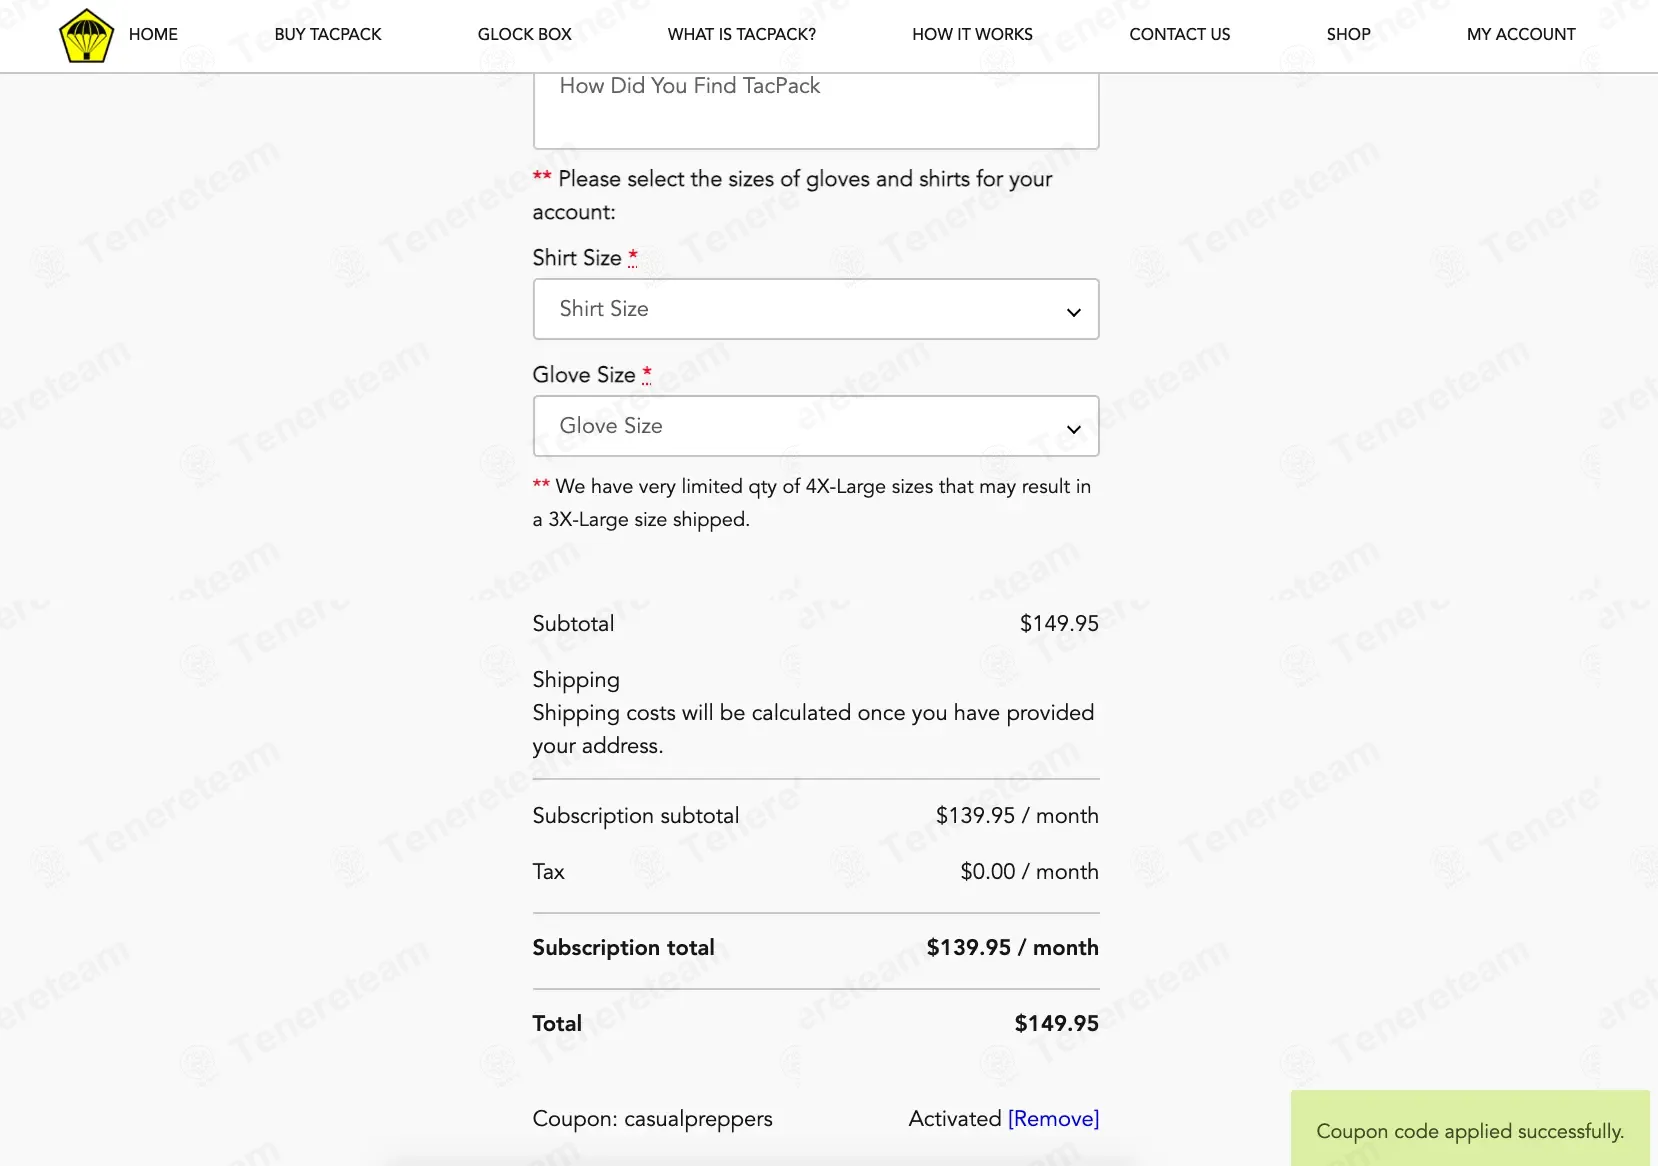Focus the How Did You Find TacPack field
The height and width of the screenshot is (1166, 1658).
(816, 110)
